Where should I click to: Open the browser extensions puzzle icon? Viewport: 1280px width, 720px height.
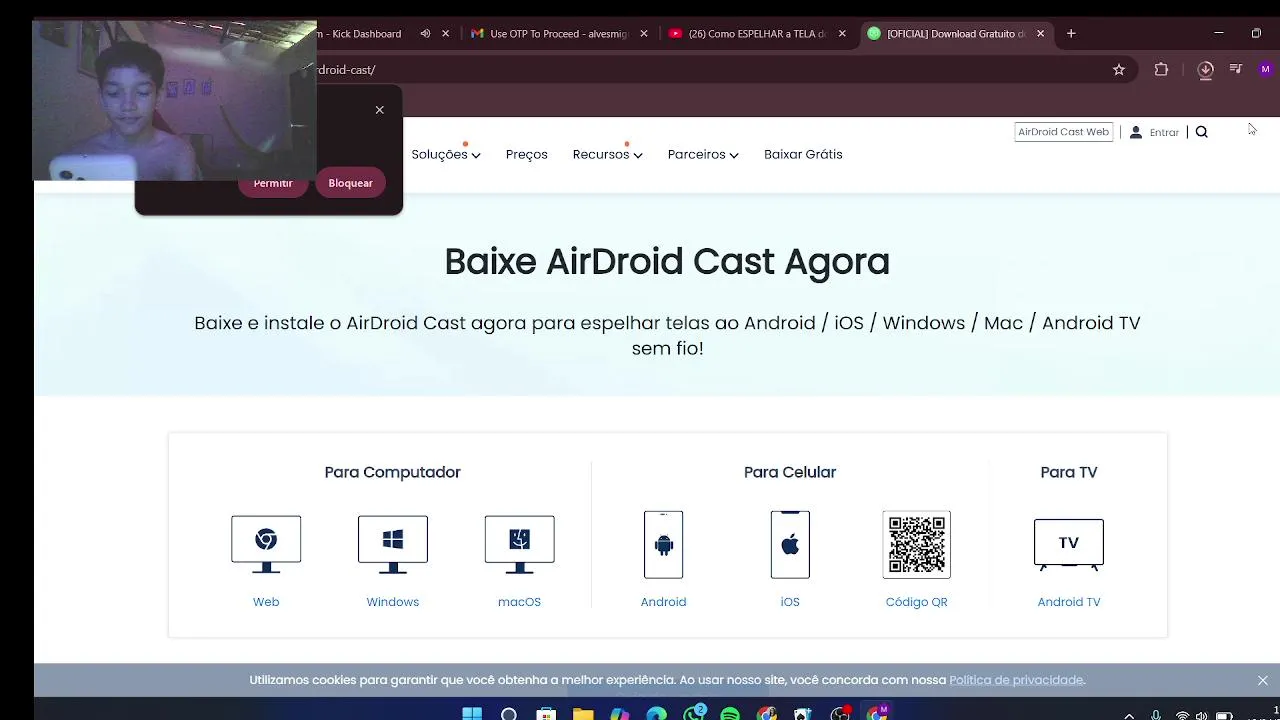[x=1161, y=70]
